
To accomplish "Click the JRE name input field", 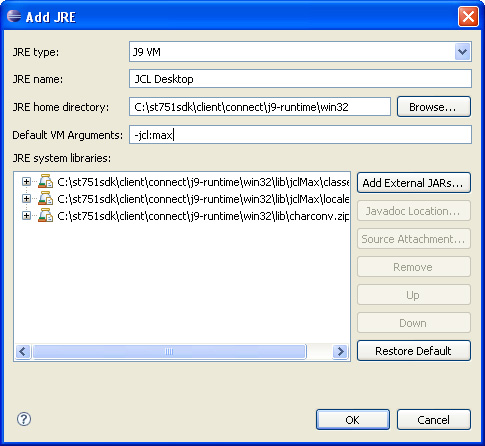I will (x=300, y=79).
